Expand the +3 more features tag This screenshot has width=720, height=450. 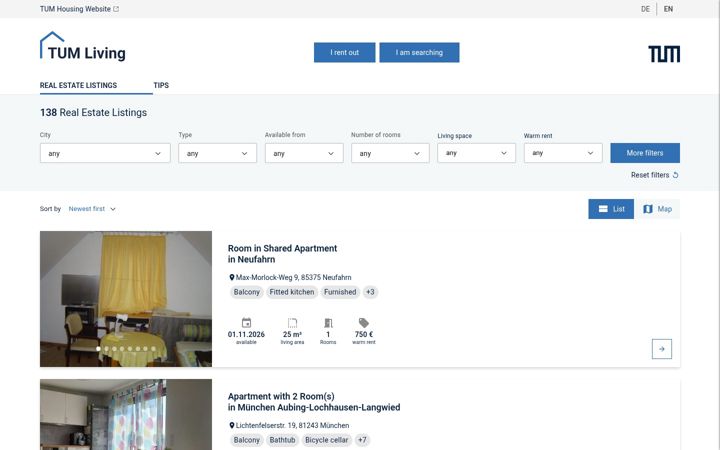click(370, 292)
